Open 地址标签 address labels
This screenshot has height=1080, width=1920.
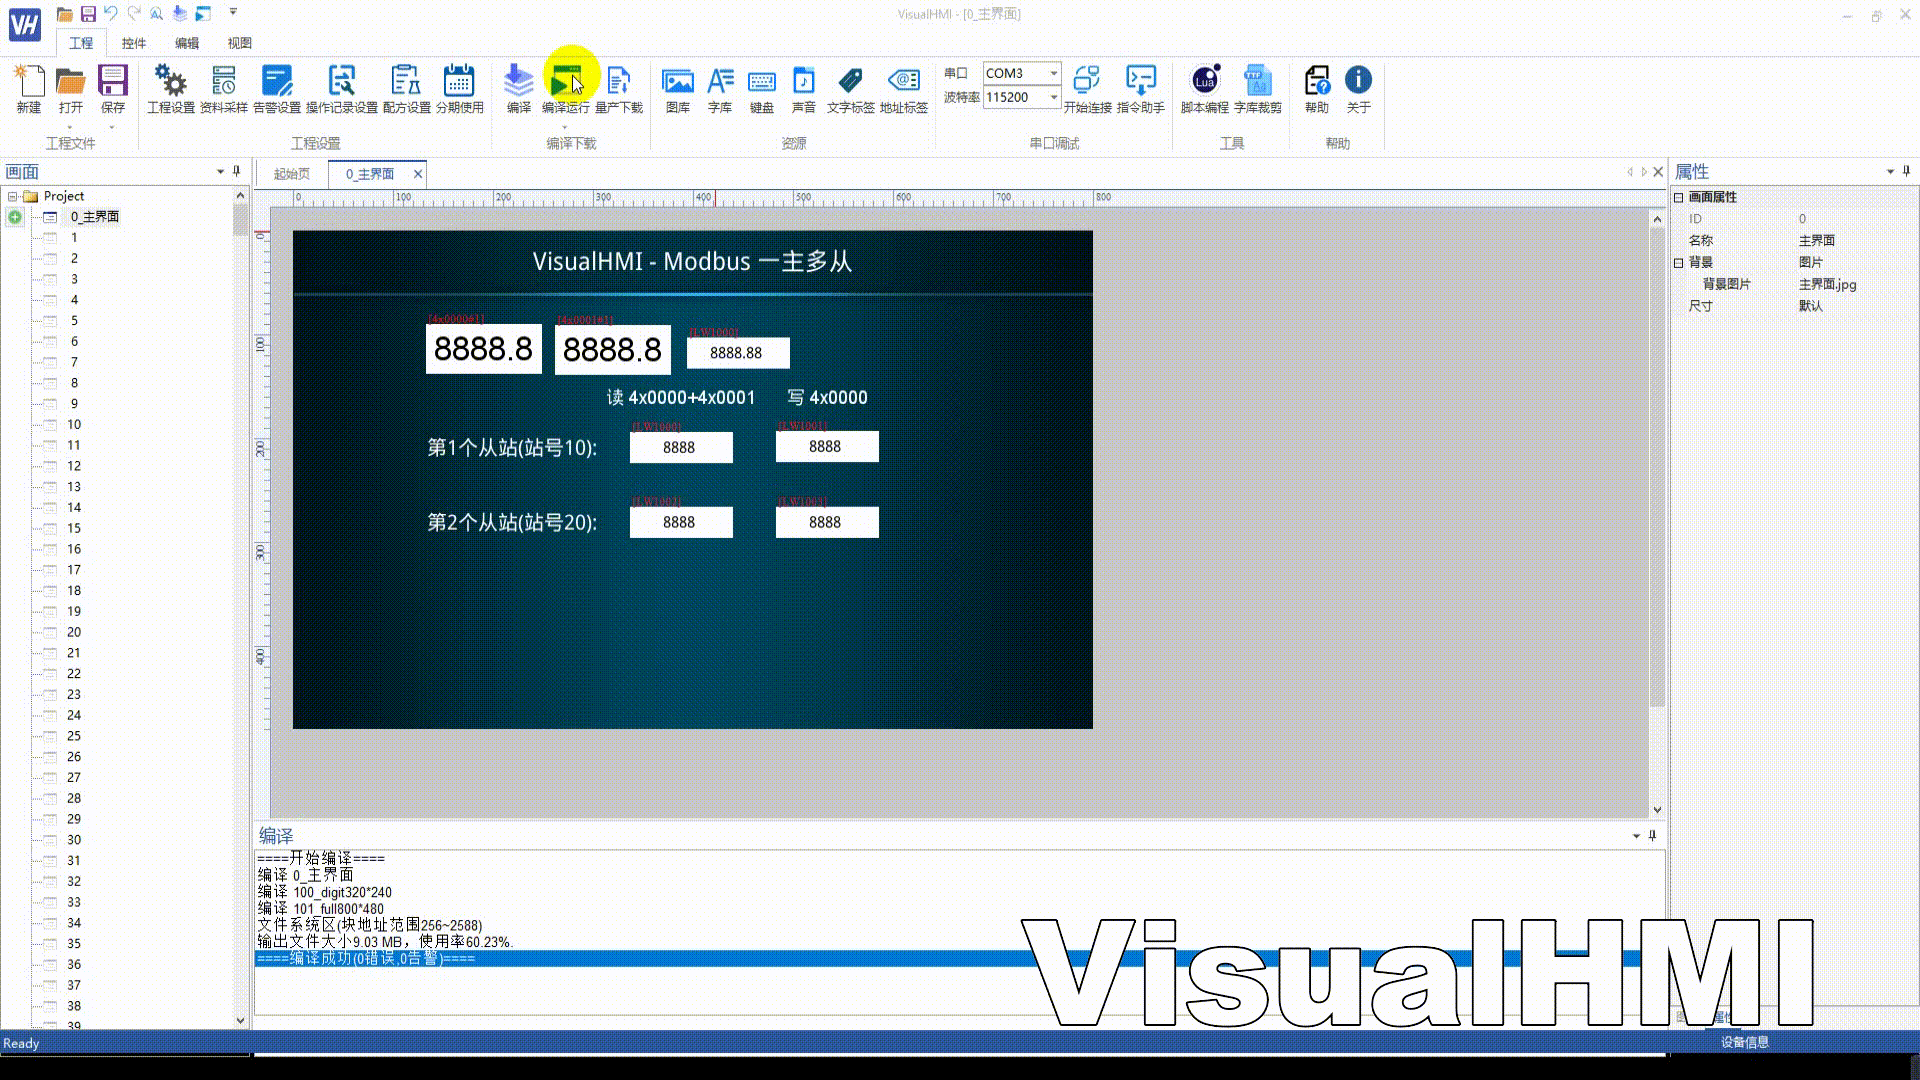click(x=904, y=89)
